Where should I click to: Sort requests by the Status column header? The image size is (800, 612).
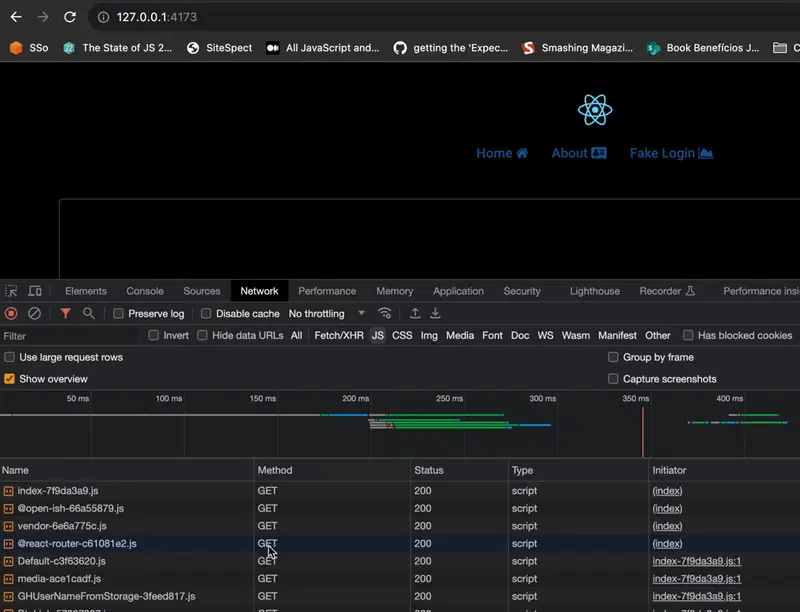click(429, 470)
